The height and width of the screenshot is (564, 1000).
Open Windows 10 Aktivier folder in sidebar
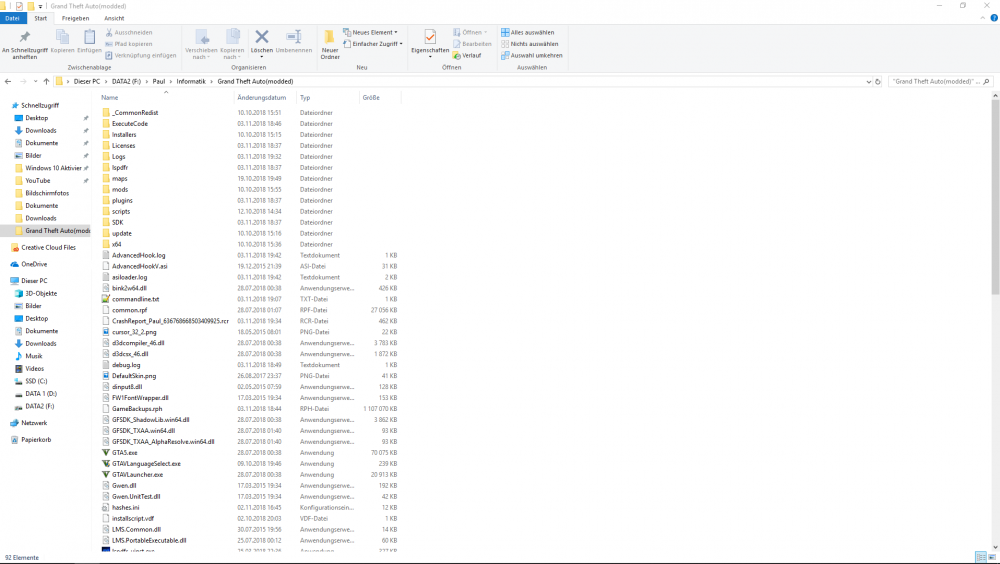52,168
